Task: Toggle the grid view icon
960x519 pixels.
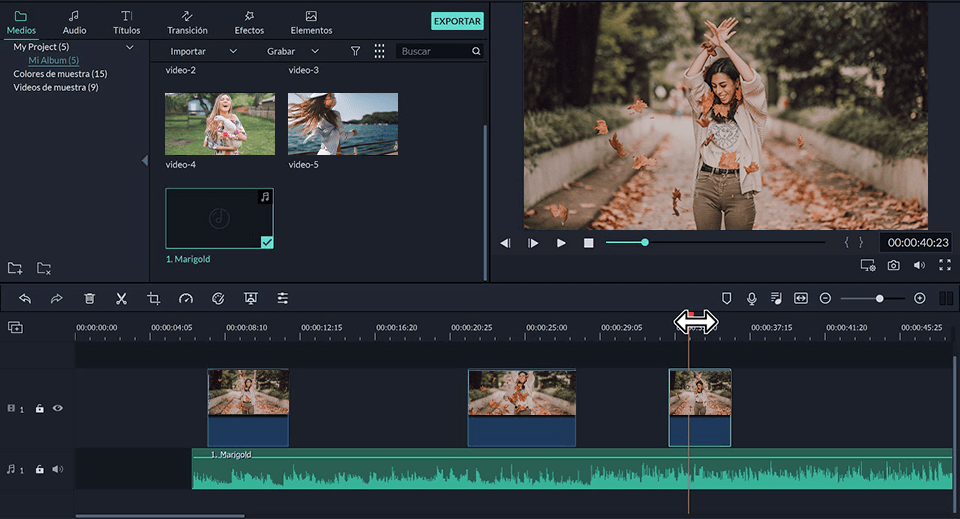Action: click(x=380, y=51)
